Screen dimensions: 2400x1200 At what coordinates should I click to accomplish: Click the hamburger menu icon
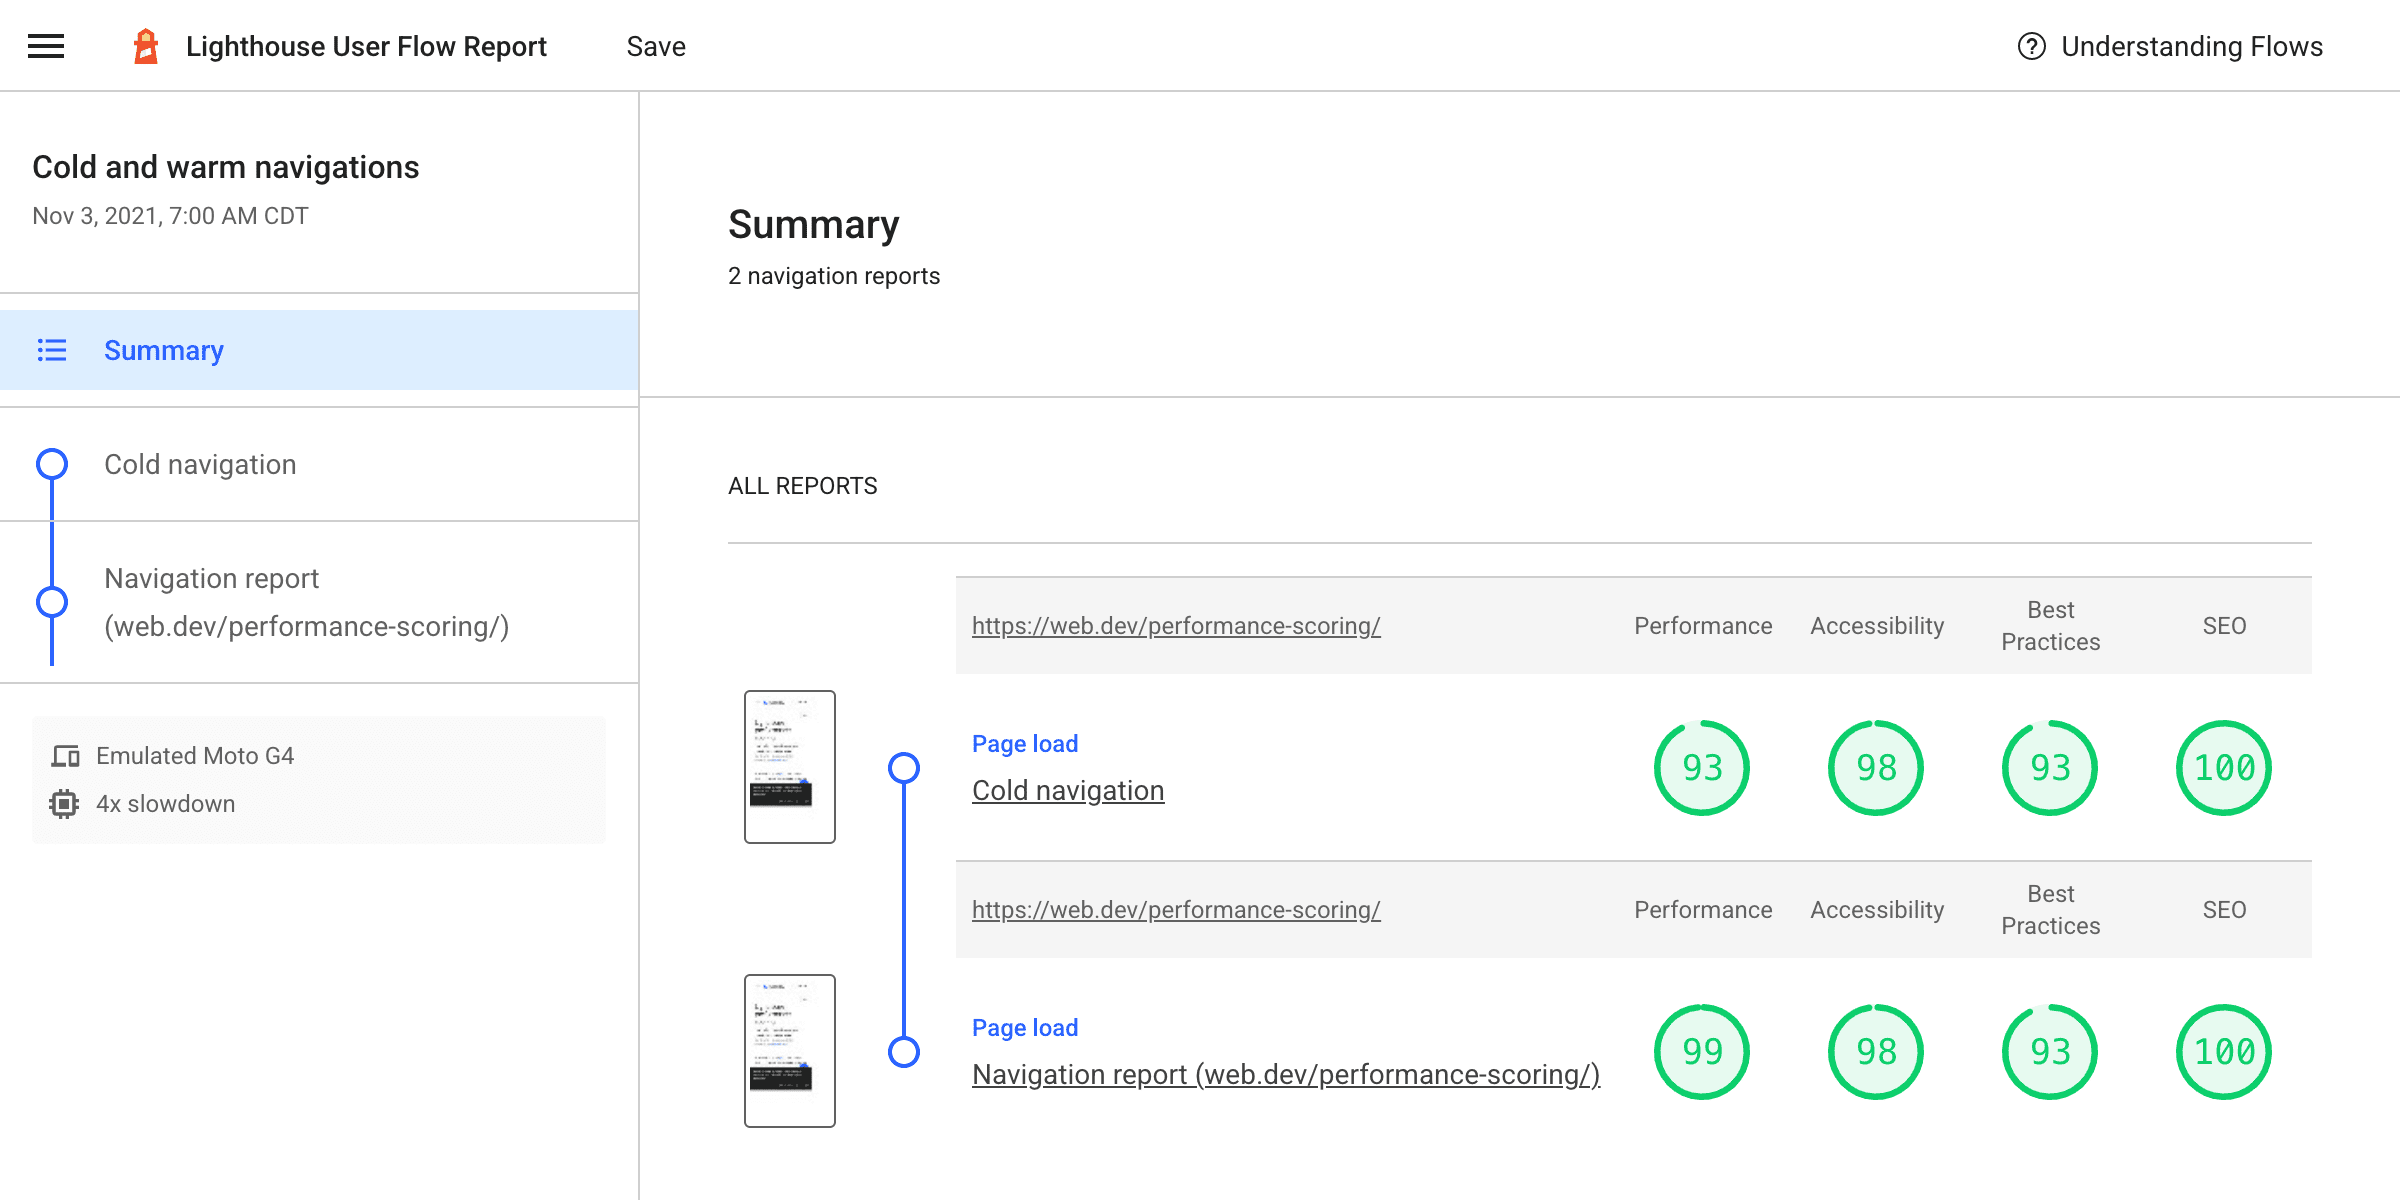44,44
